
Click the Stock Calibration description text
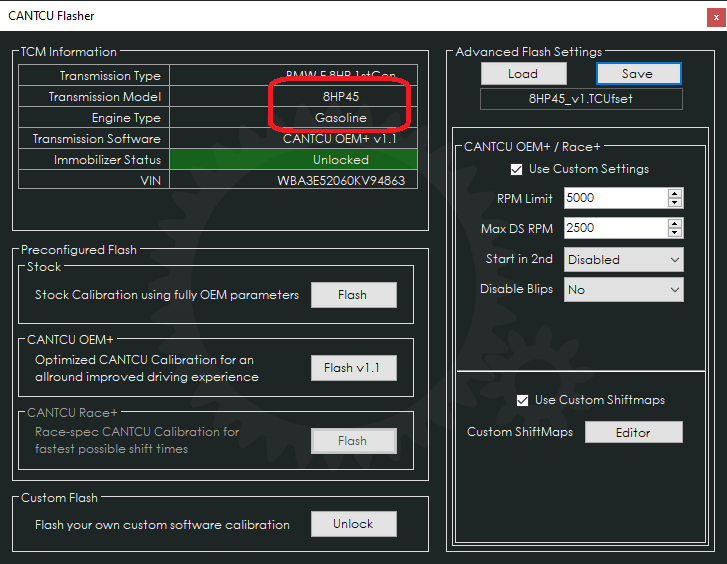tap(167, 295)
